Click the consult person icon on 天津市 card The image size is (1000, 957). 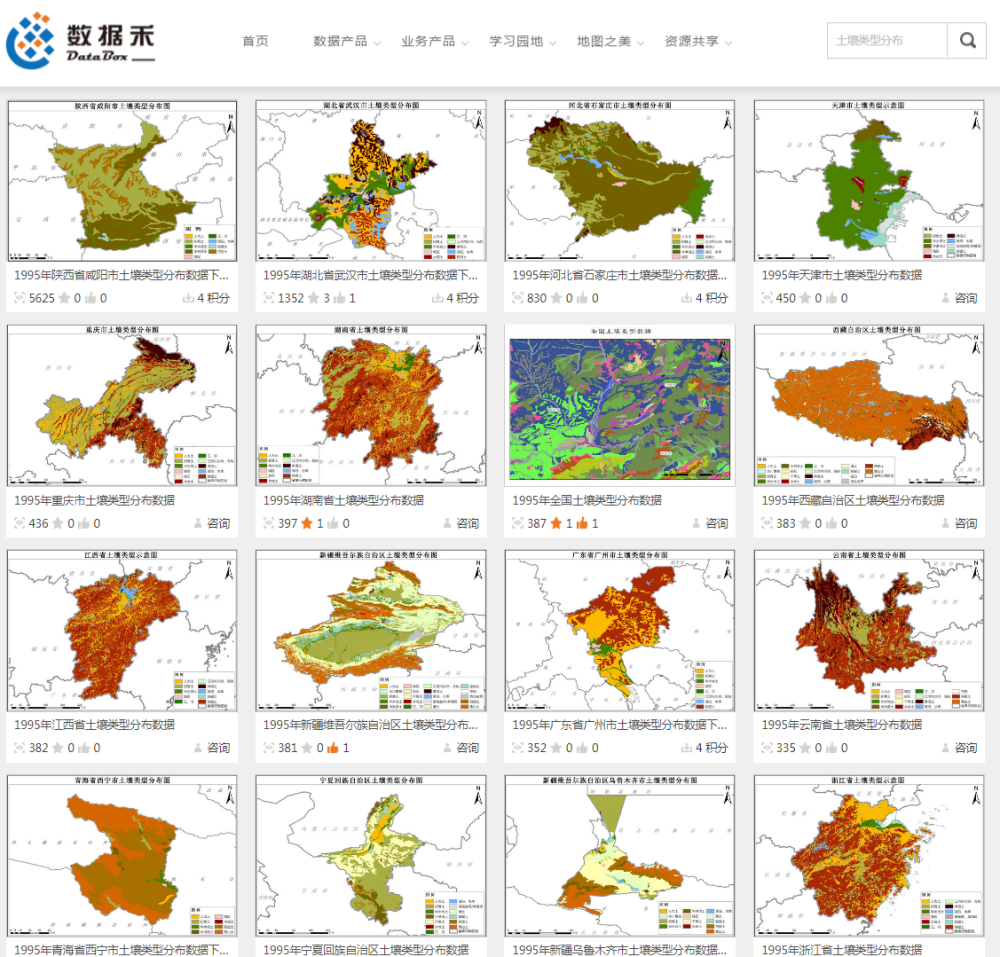pos(945,298)
